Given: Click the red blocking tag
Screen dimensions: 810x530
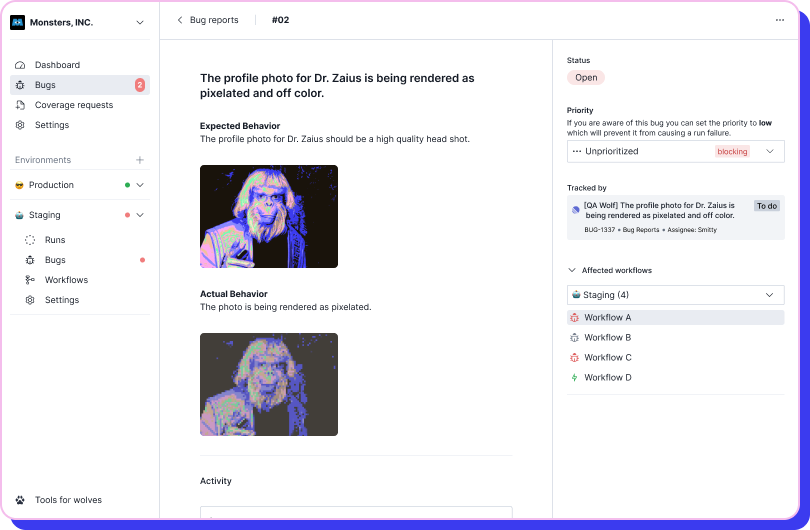Looking at the screenshot, I should (732, 151).
